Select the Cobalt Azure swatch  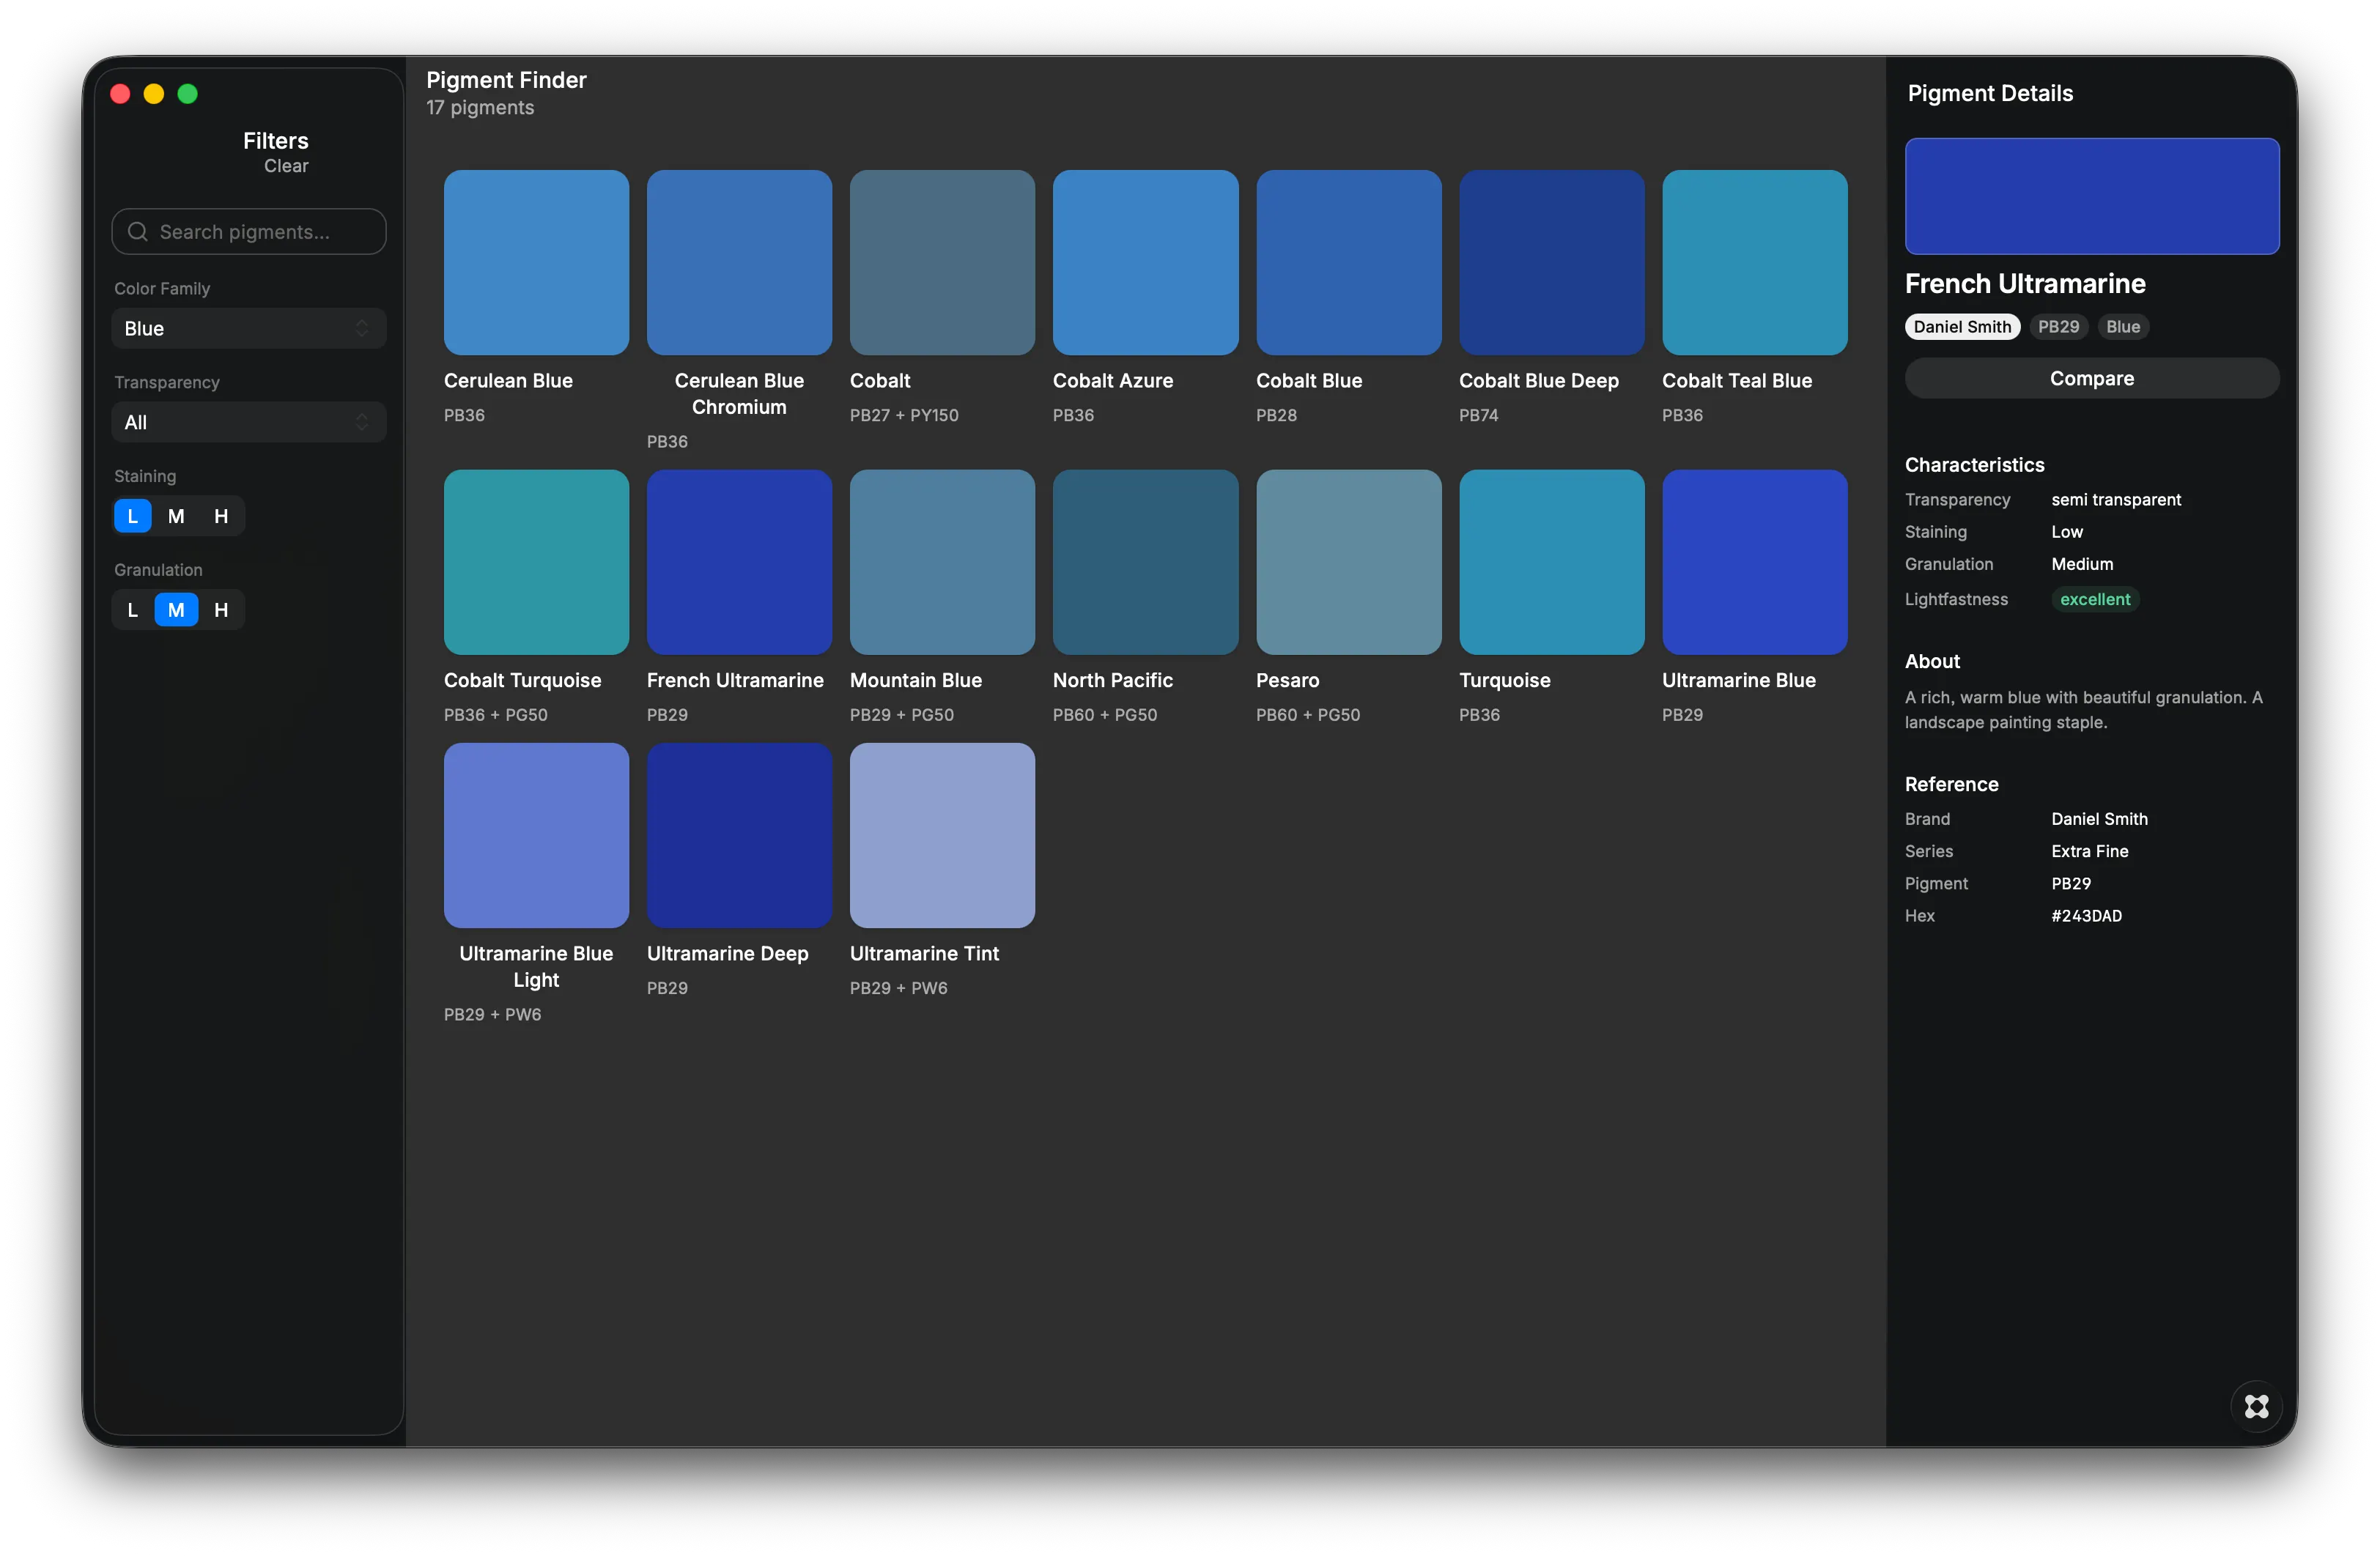click(x=1145, y=262)
